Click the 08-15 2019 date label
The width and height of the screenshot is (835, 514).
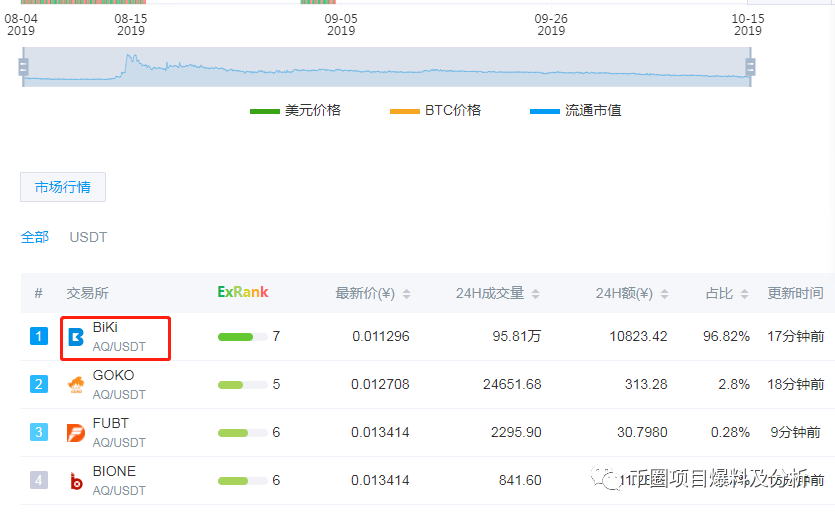click(130, 25)
